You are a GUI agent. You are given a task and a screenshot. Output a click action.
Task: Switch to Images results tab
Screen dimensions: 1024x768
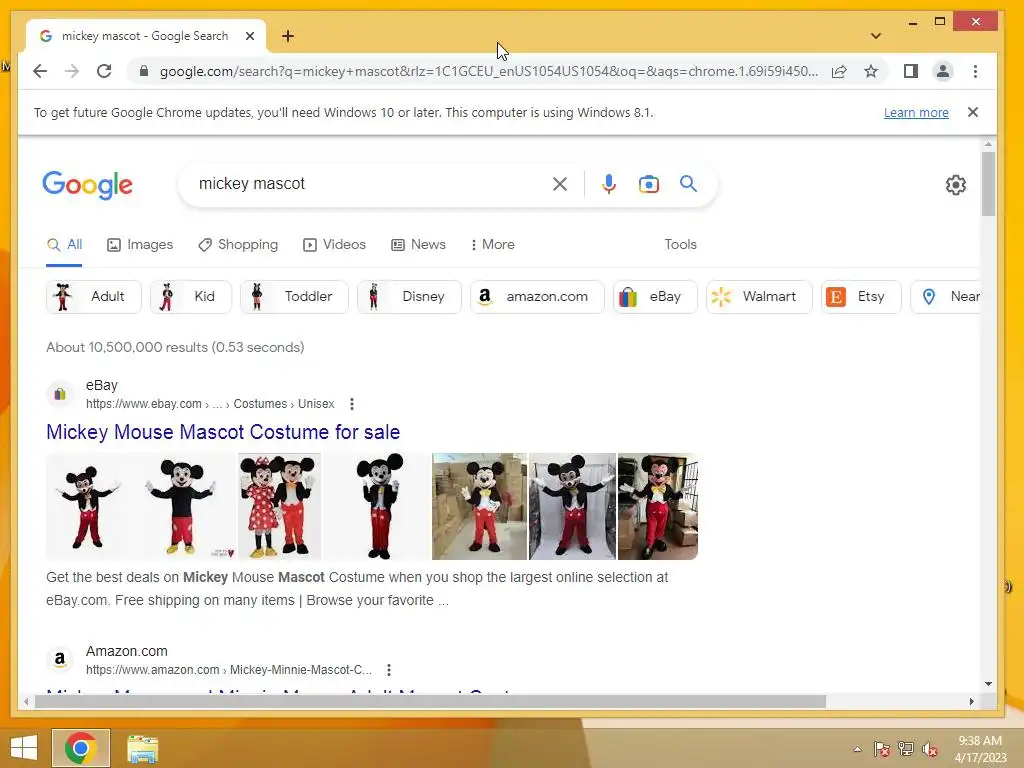[x=140, y=245]
